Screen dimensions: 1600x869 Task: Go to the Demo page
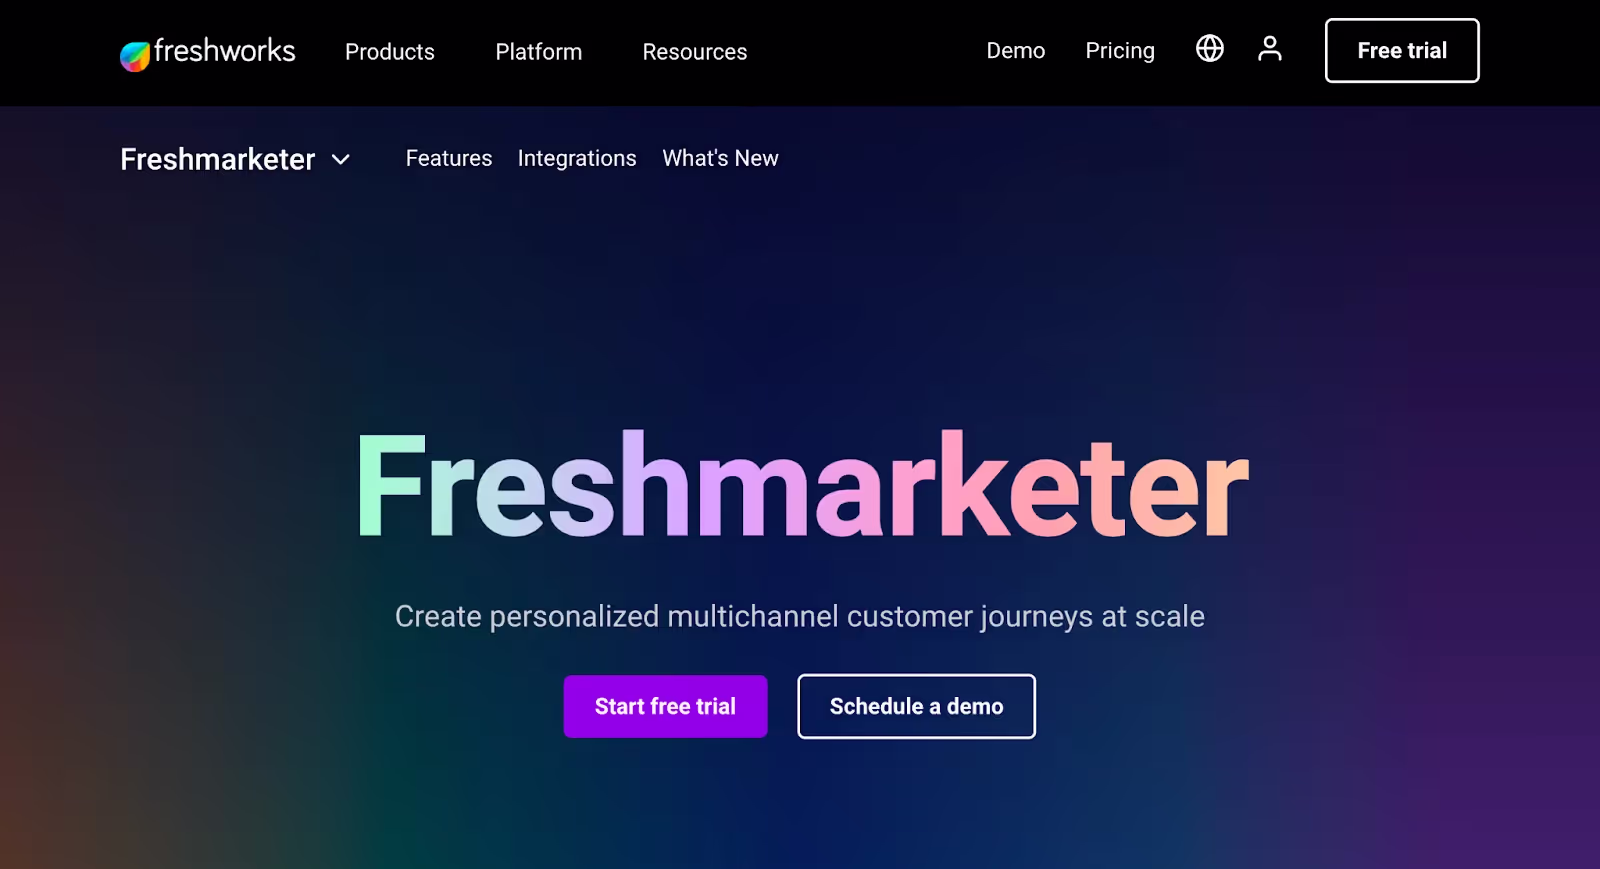[x=1015, y=50]
